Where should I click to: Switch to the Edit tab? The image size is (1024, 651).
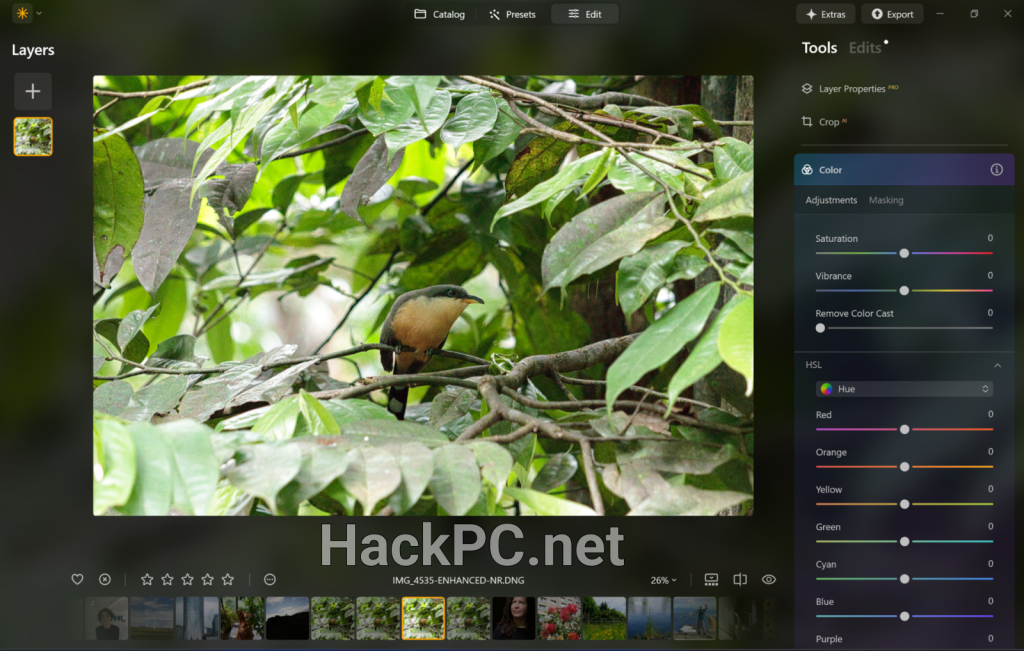[x=584, y=14]
